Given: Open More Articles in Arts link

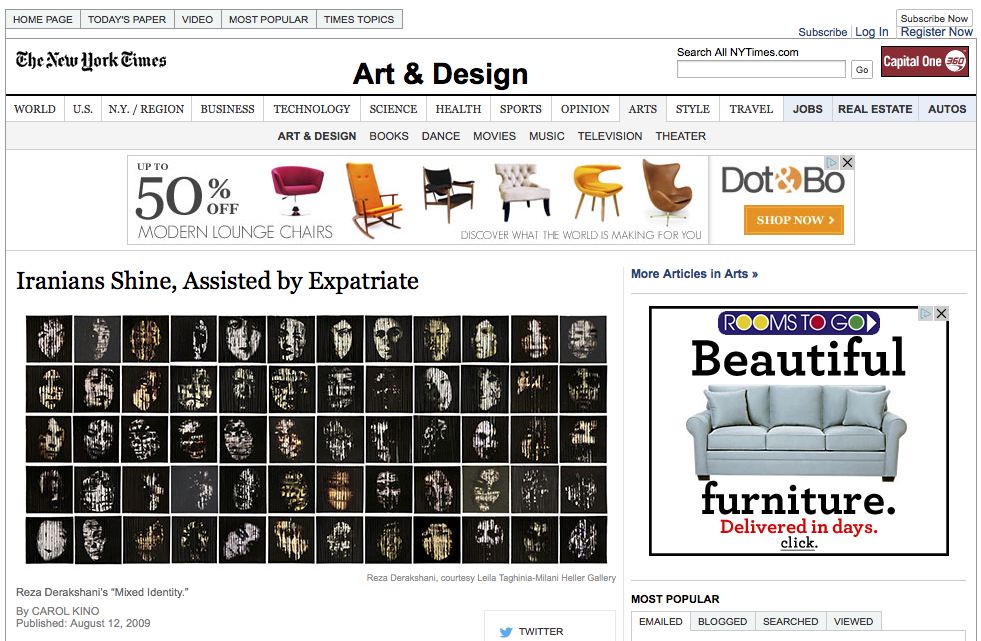Looking at the screenshot, I should [694, 274].
